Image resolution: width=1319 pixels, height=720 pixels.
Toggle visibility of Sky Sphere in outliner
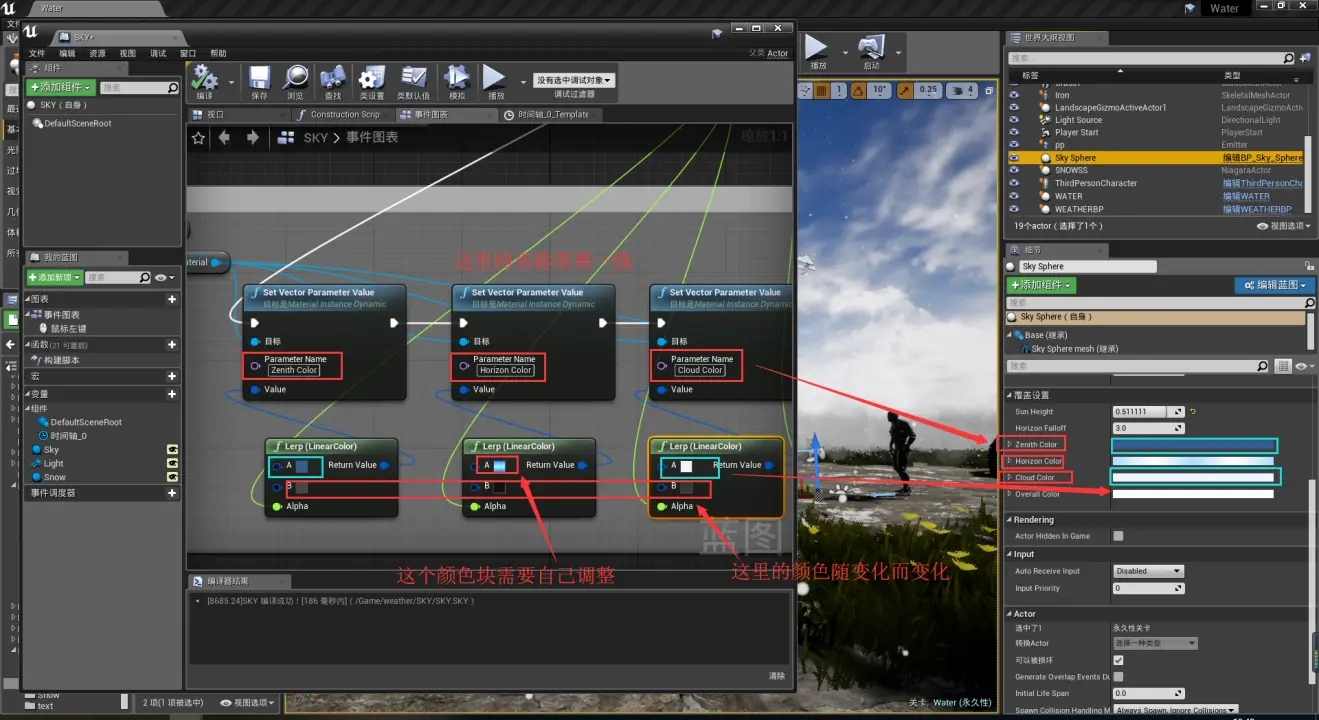pyautogui.click(x=1014, y=158)
